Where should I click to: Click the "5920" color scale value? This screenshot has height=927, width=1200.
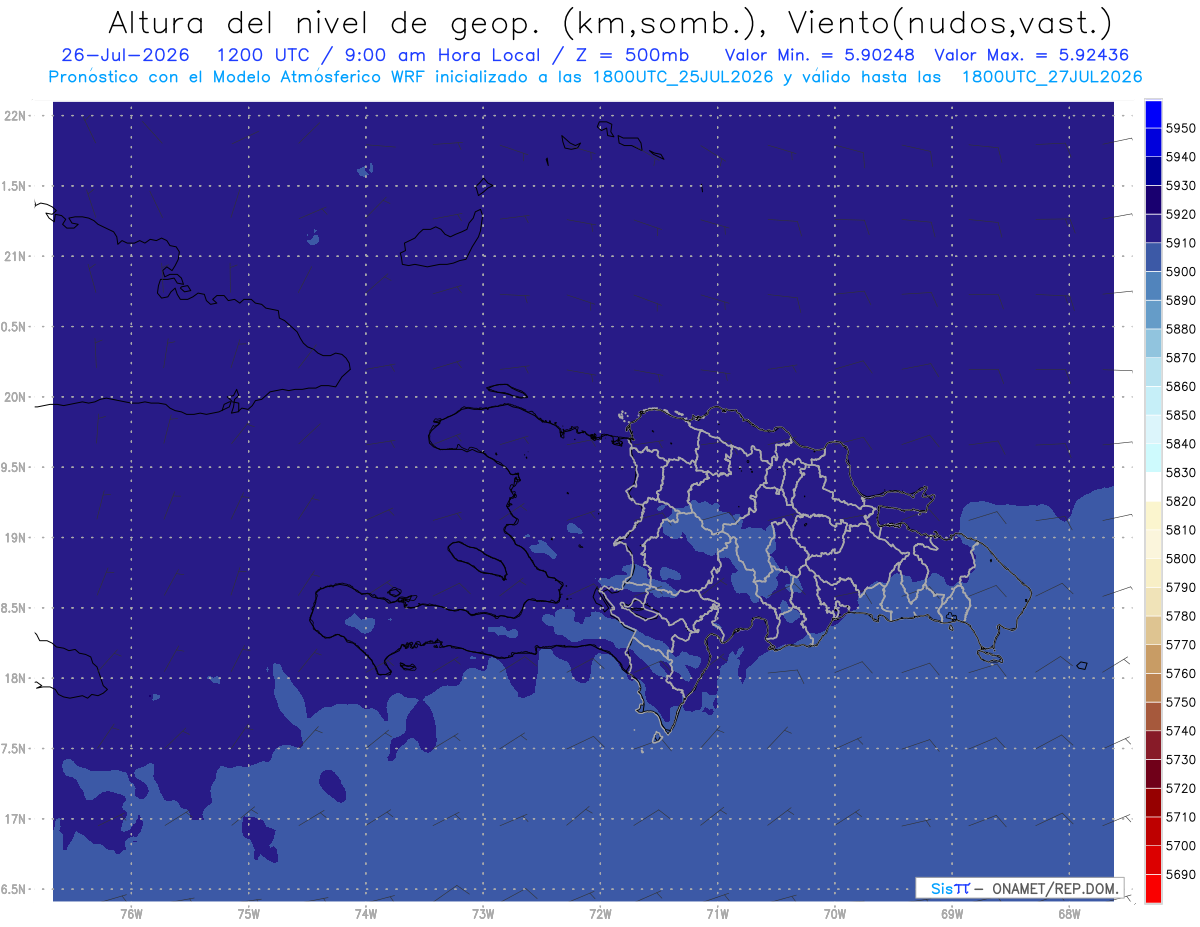click(1181, 214)
